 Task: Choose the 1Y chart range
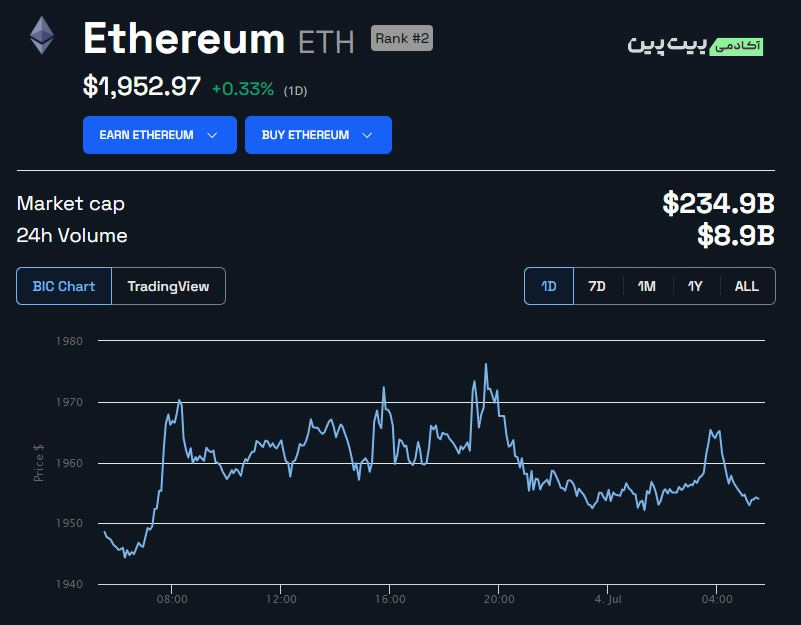695,286
